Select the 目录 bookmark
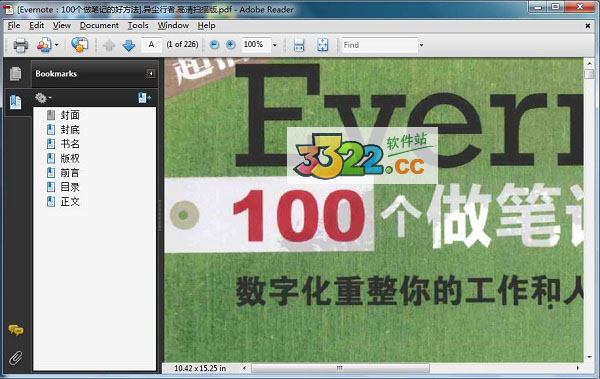This screenshot has width=600, height=379. click(x=70, y=187)
